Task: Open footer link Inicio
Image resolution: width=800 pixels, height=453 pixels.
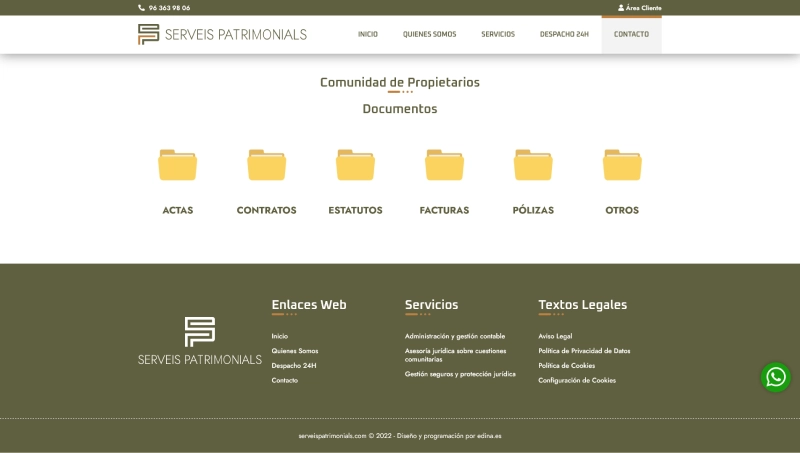Action: [x=280, y=336]
